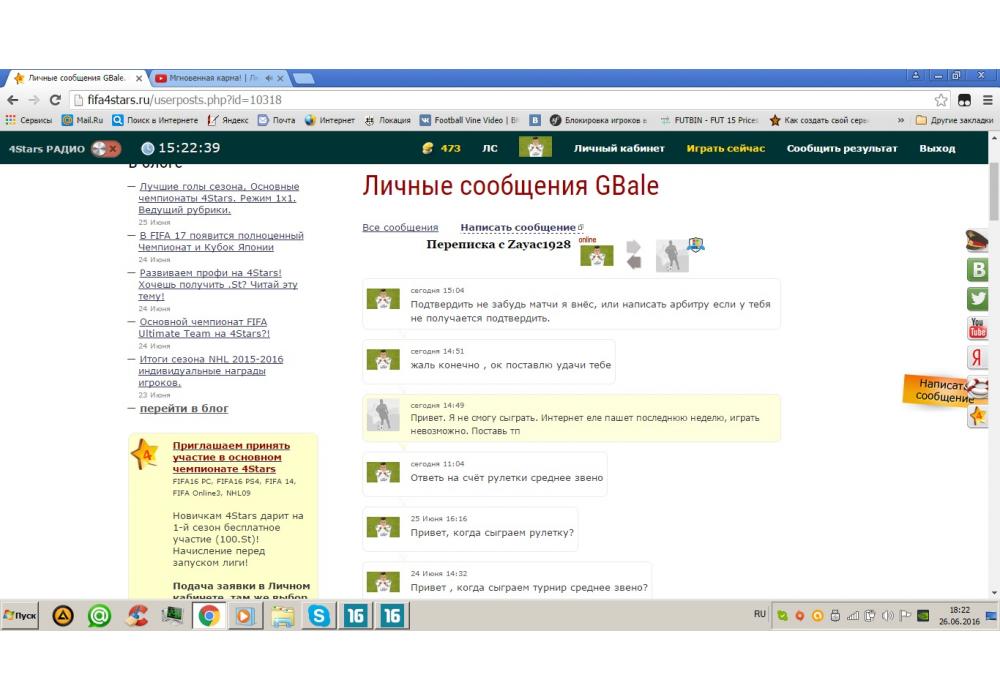Open Skype from the taskbar
1000x700 pixels.
coord(319,616)
